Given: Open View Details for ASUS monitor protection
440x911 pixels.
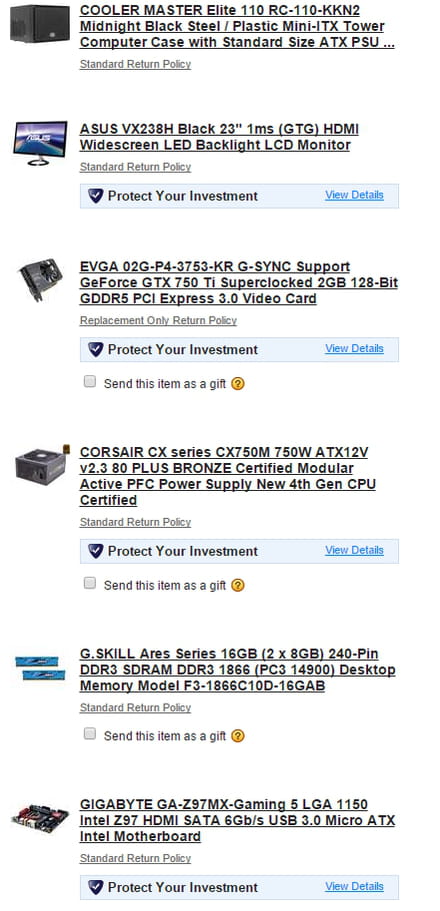Looking at the screenshot, I should (x=354, y=195).
